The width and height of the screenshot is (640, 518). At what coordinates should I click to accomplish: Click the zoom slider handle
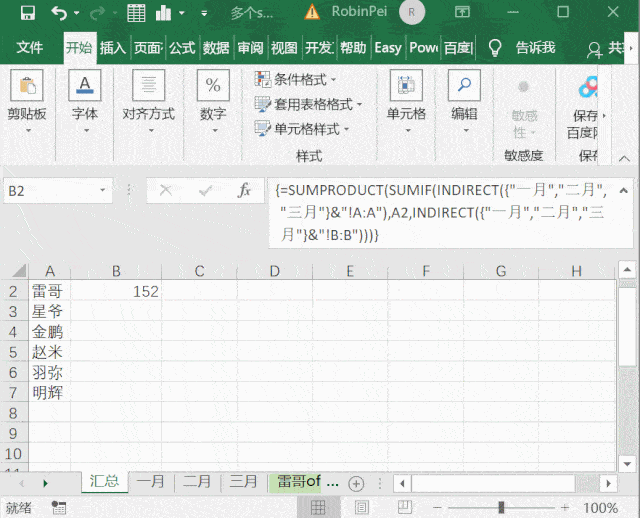(501, 507)
